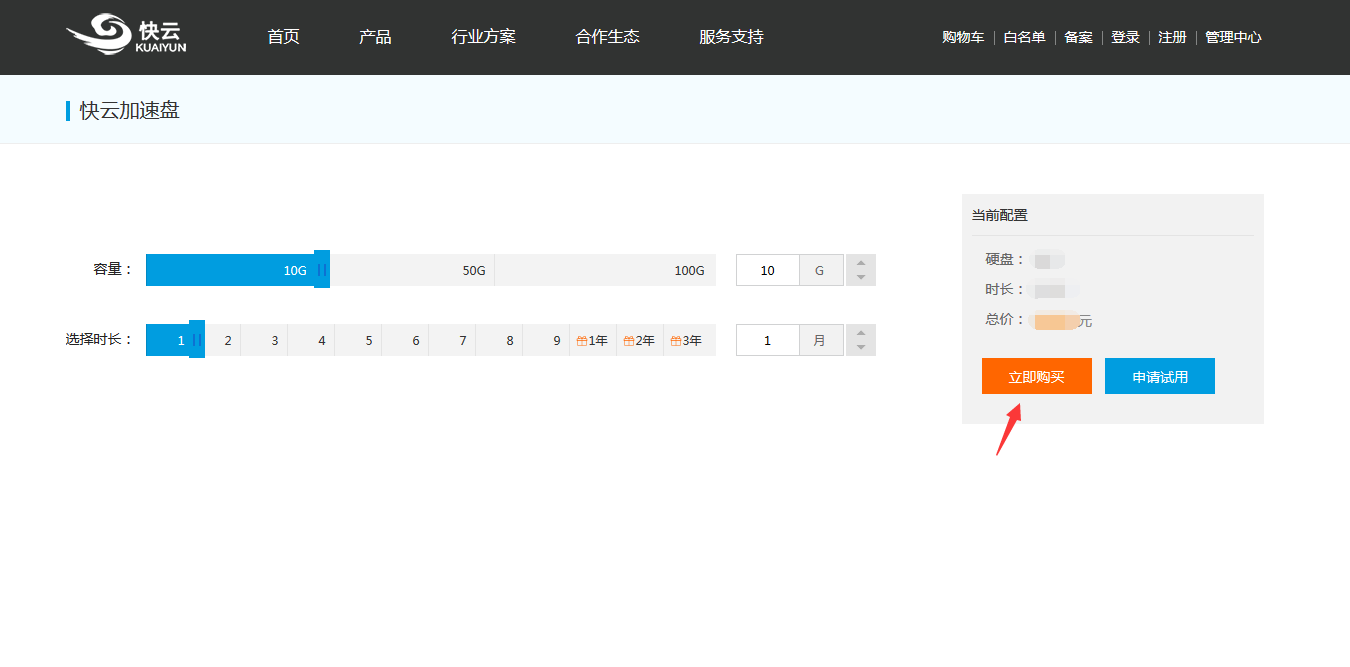
Task: Click the gift icon for 1年 duration
Action: pos(582,341)
